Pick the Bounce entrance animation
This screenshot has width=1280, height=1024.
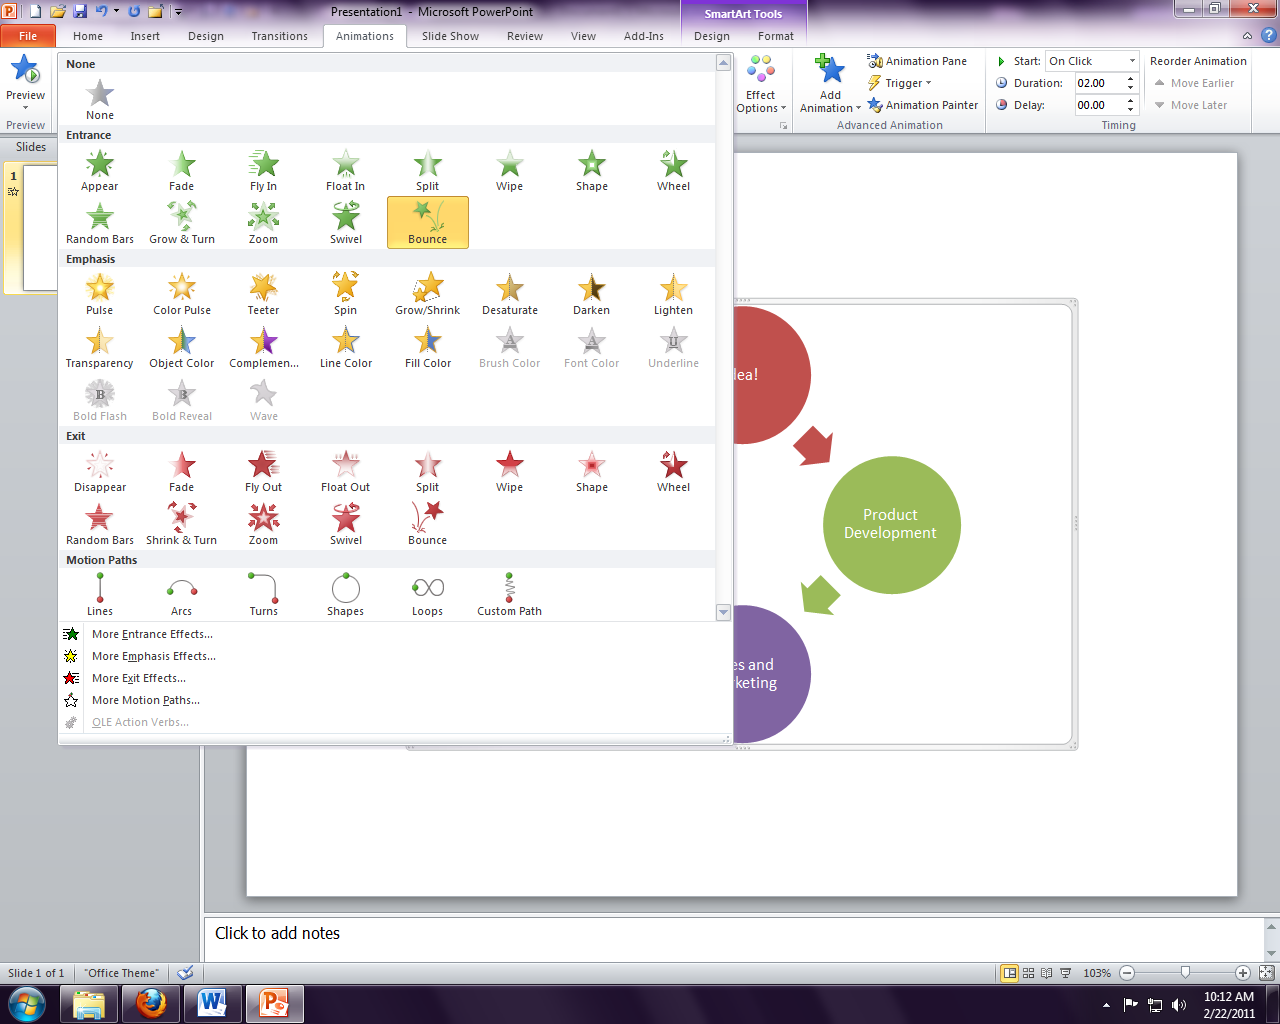click(x=428, y=222)
